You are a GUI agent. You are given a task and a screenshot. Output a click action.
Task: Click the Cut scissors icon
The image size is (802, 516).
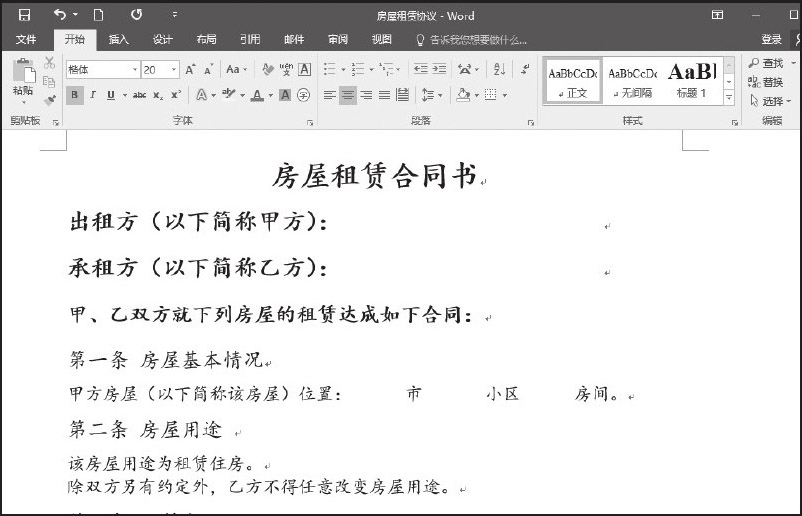[x=50, y=63]
